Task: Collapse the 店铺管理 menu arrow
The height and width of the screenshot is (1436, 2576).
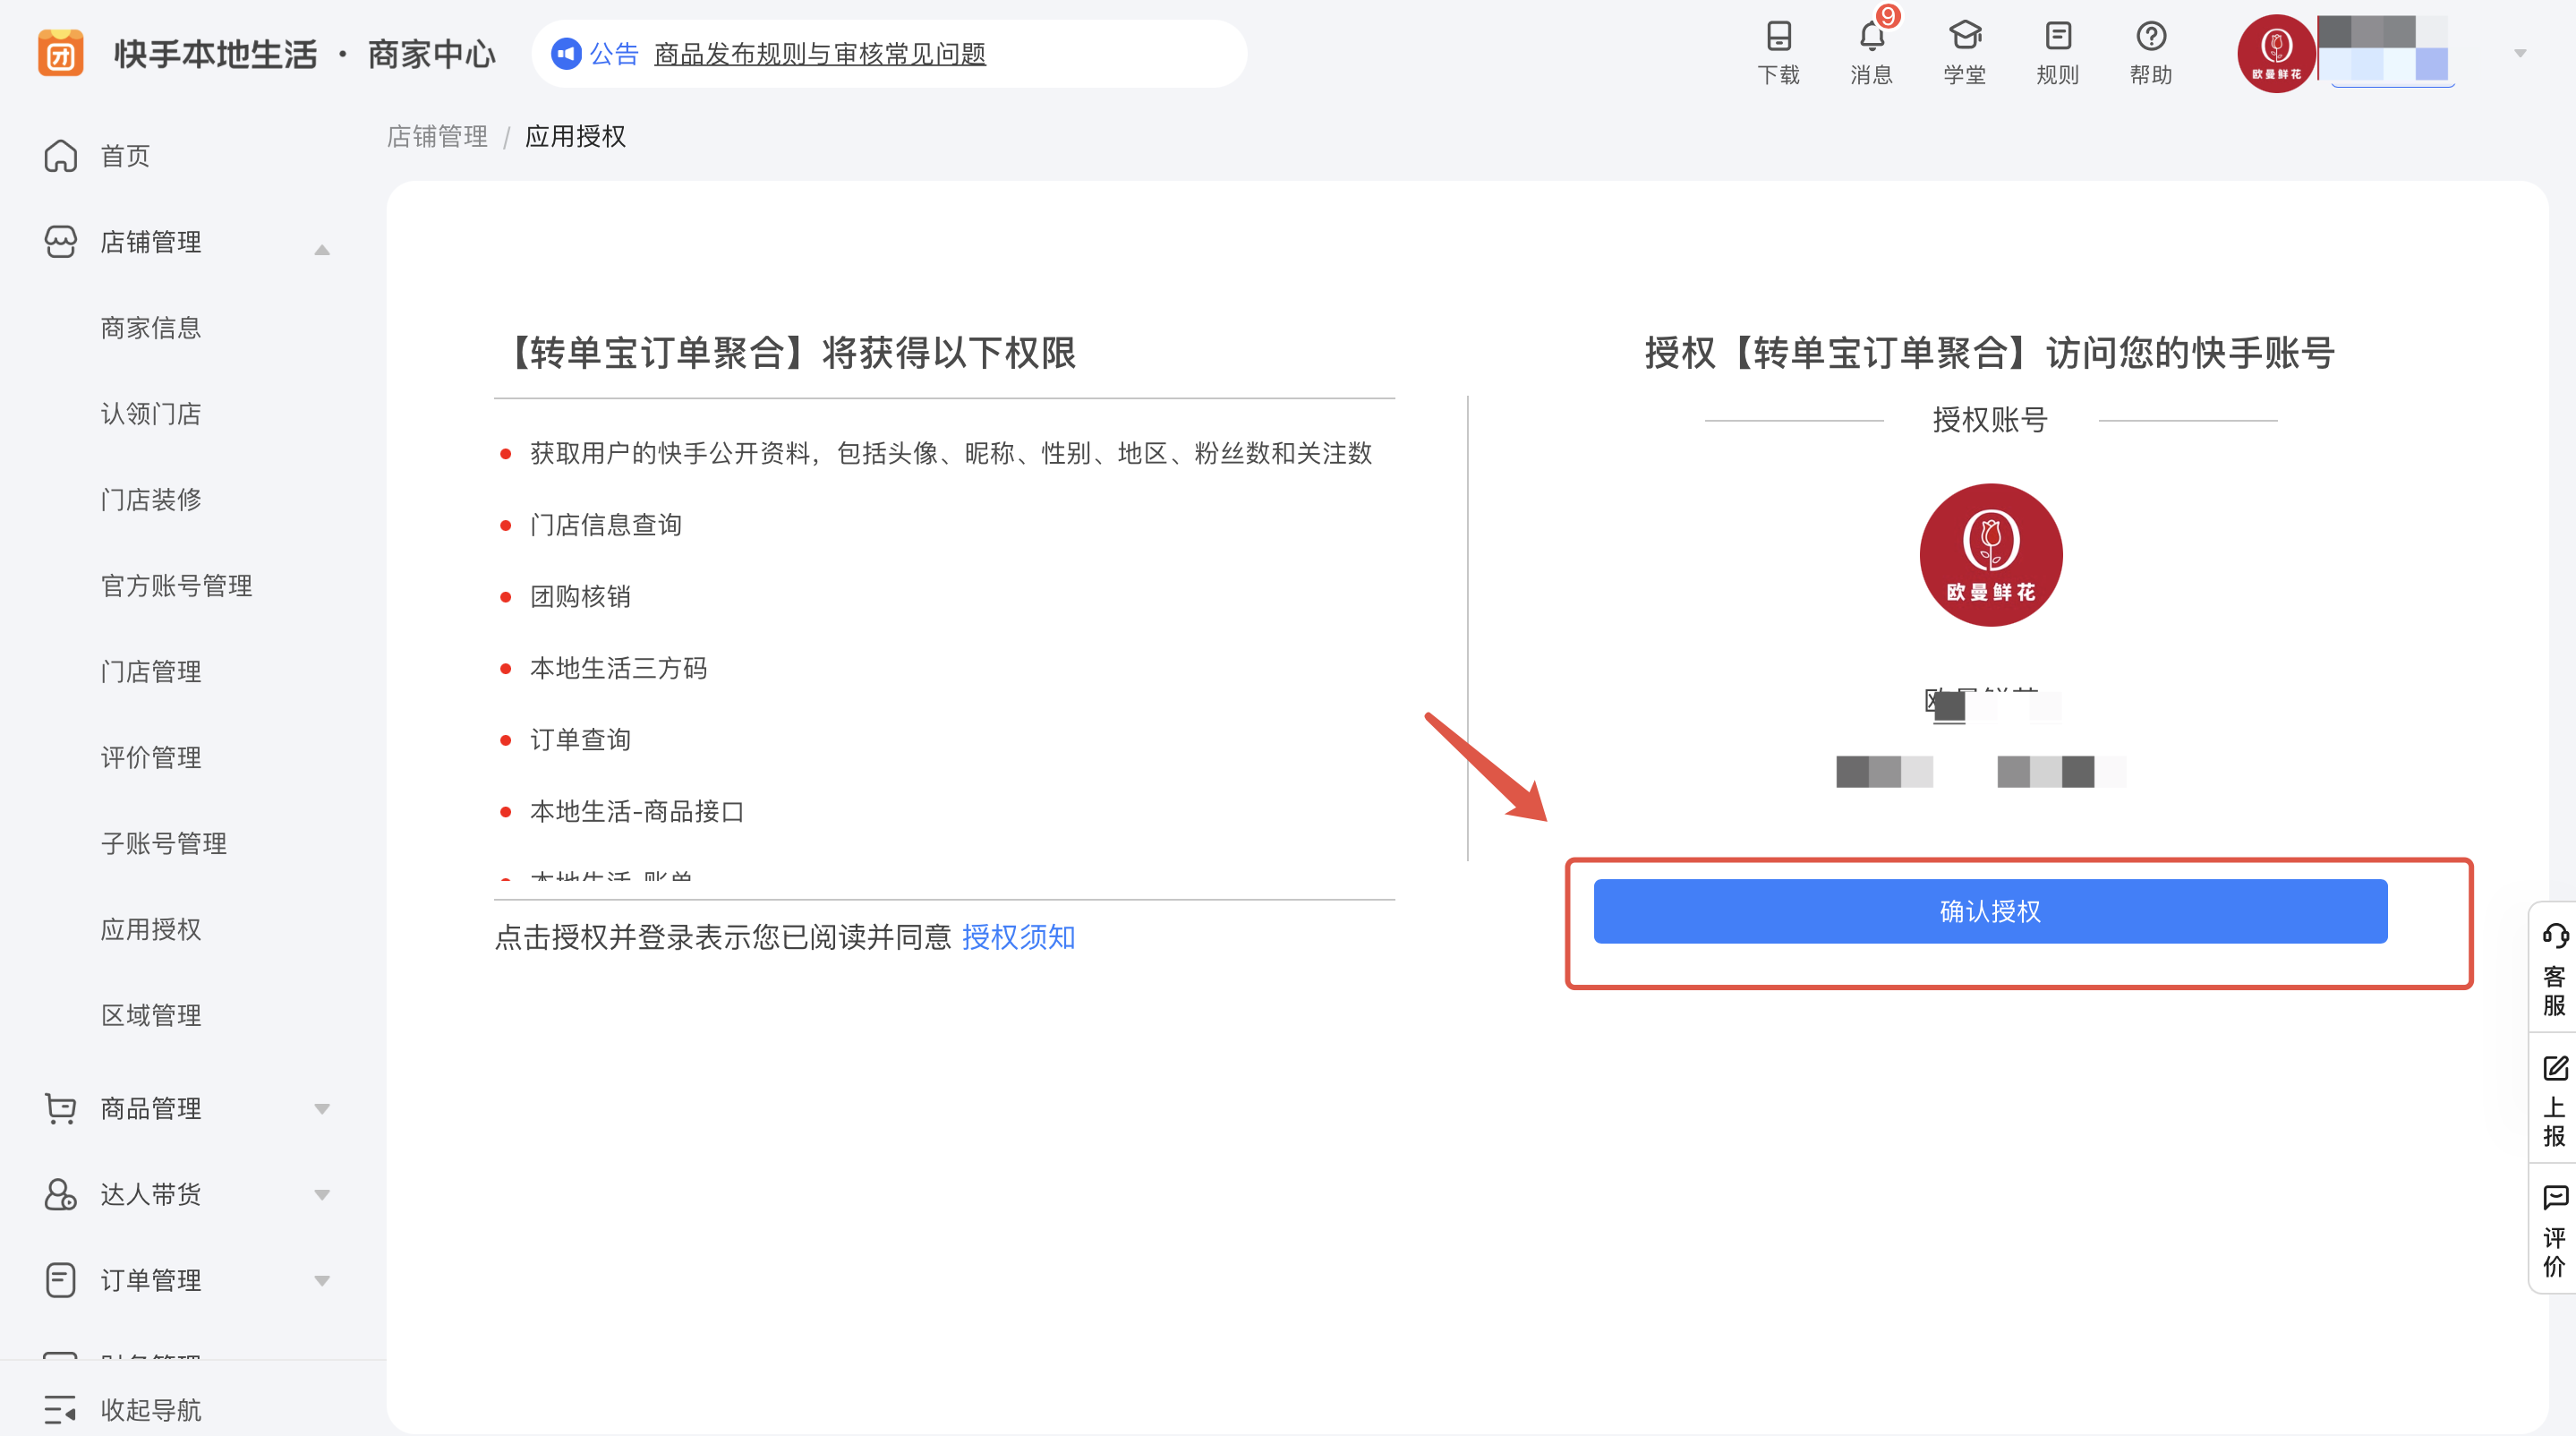Action: coord(322,249)
